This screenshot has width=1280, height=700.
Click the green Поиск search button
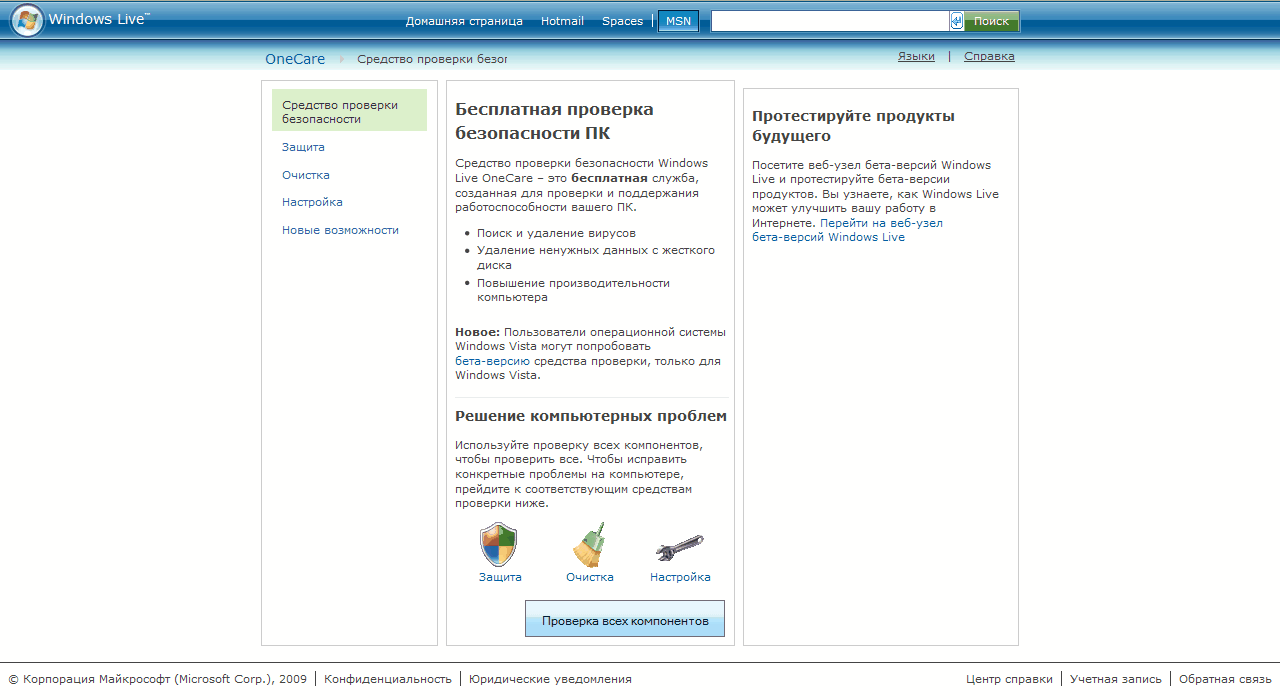coord(991,21)
